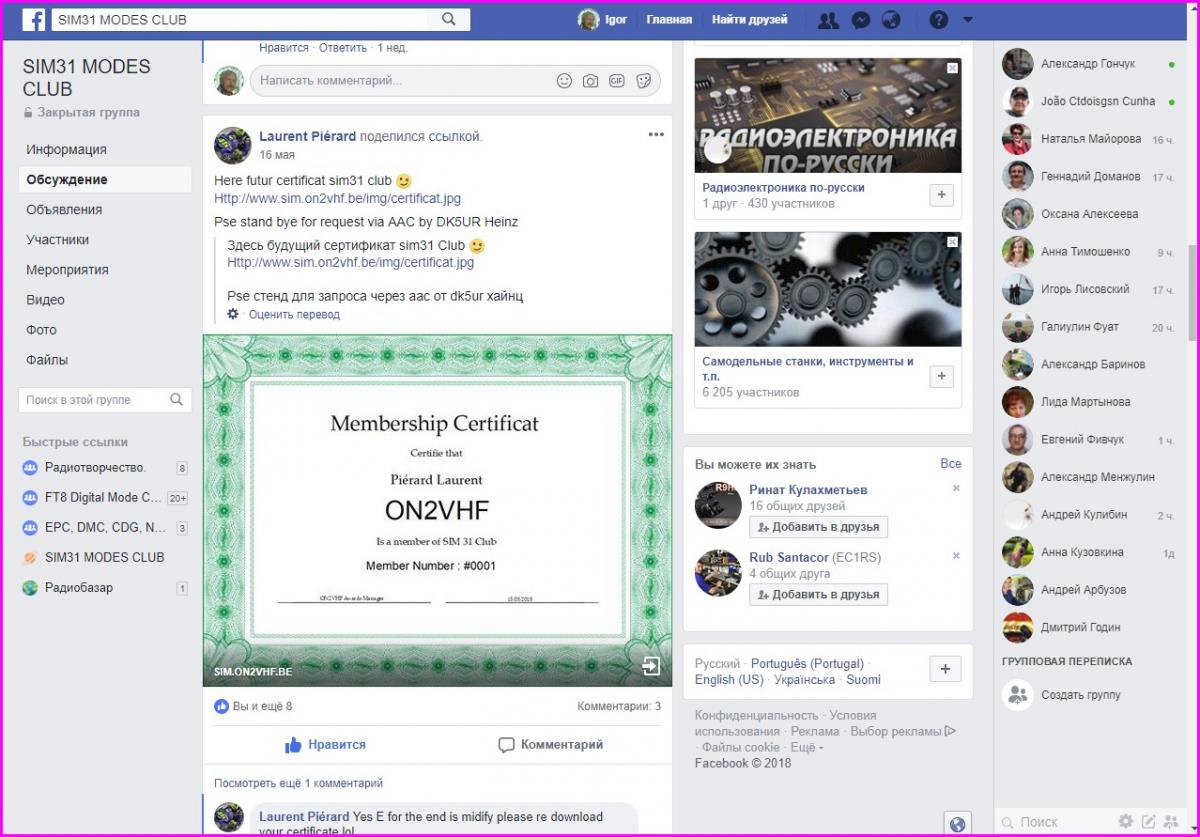
Task: Open the Messenger icon in top bar
Action: pyautogui.click(x=859, y=20)
